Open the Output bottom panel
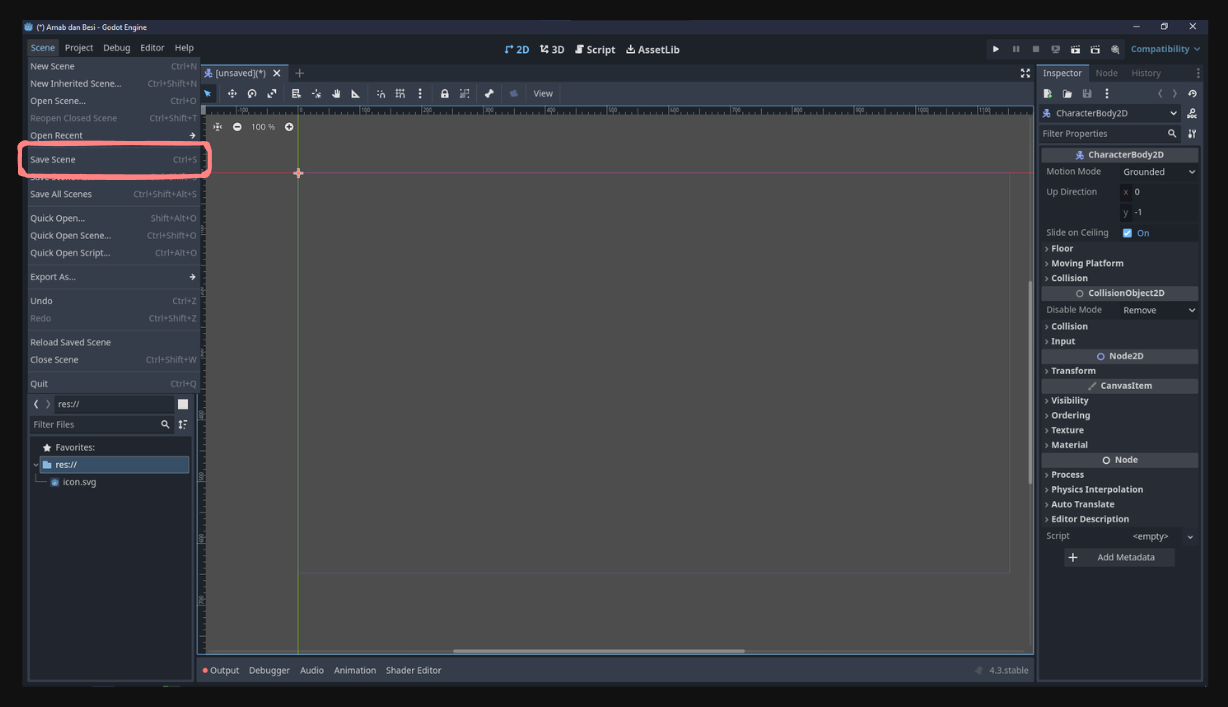Image resolution: width=1228 pixels, height=707 pixels. pos(221,670)
